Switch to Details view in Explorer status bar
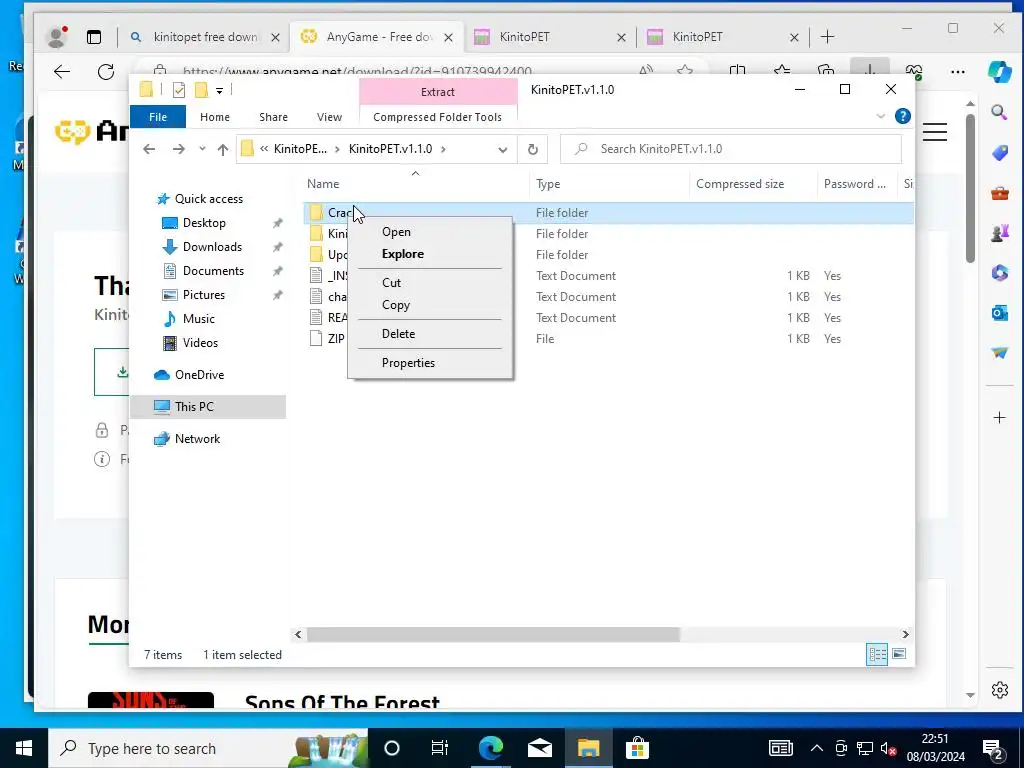 pos(876,654)
